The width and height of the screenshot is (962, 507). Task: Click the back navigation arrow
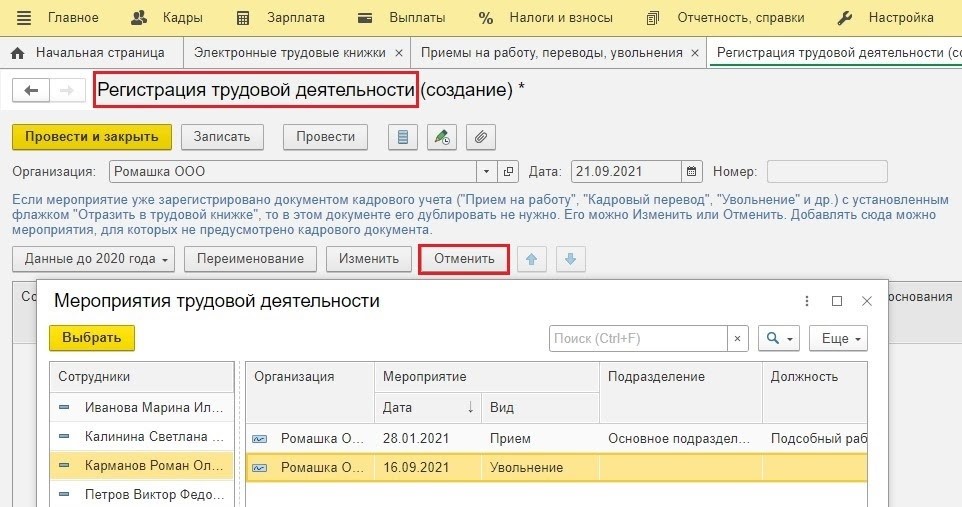pos(31,91)
